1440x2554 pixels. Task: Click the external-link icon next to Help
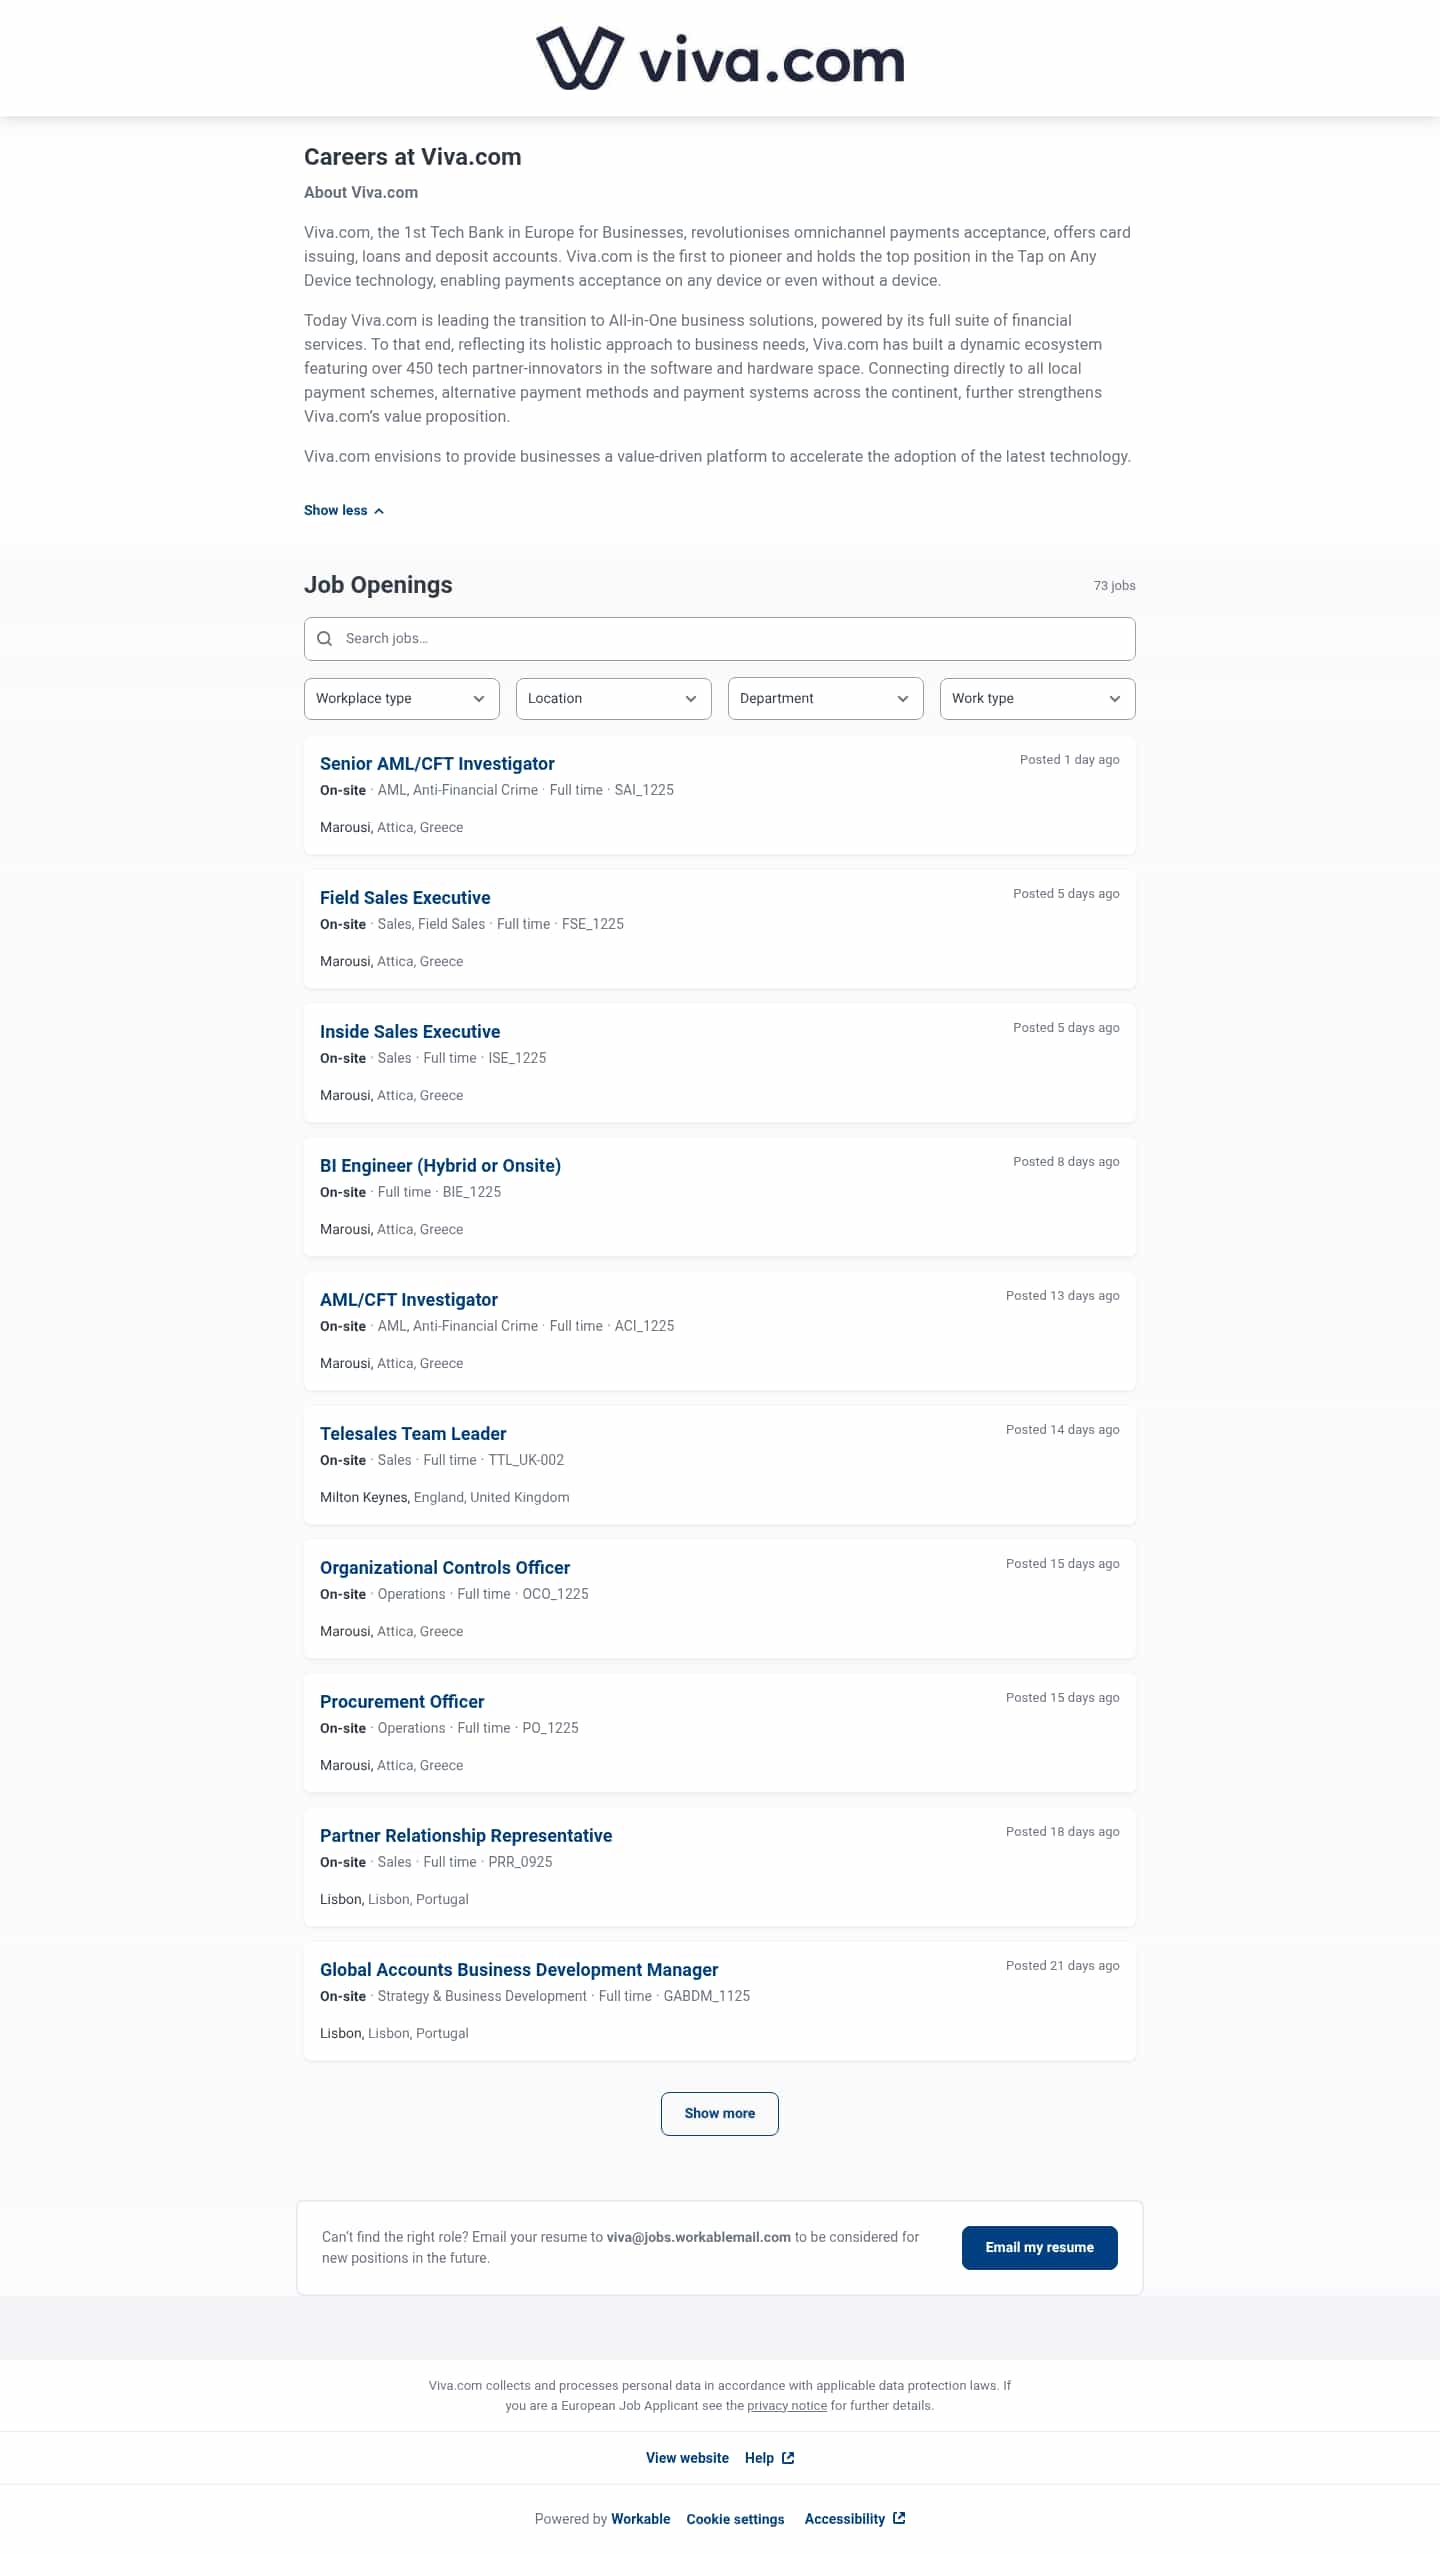click(787, 2457)
